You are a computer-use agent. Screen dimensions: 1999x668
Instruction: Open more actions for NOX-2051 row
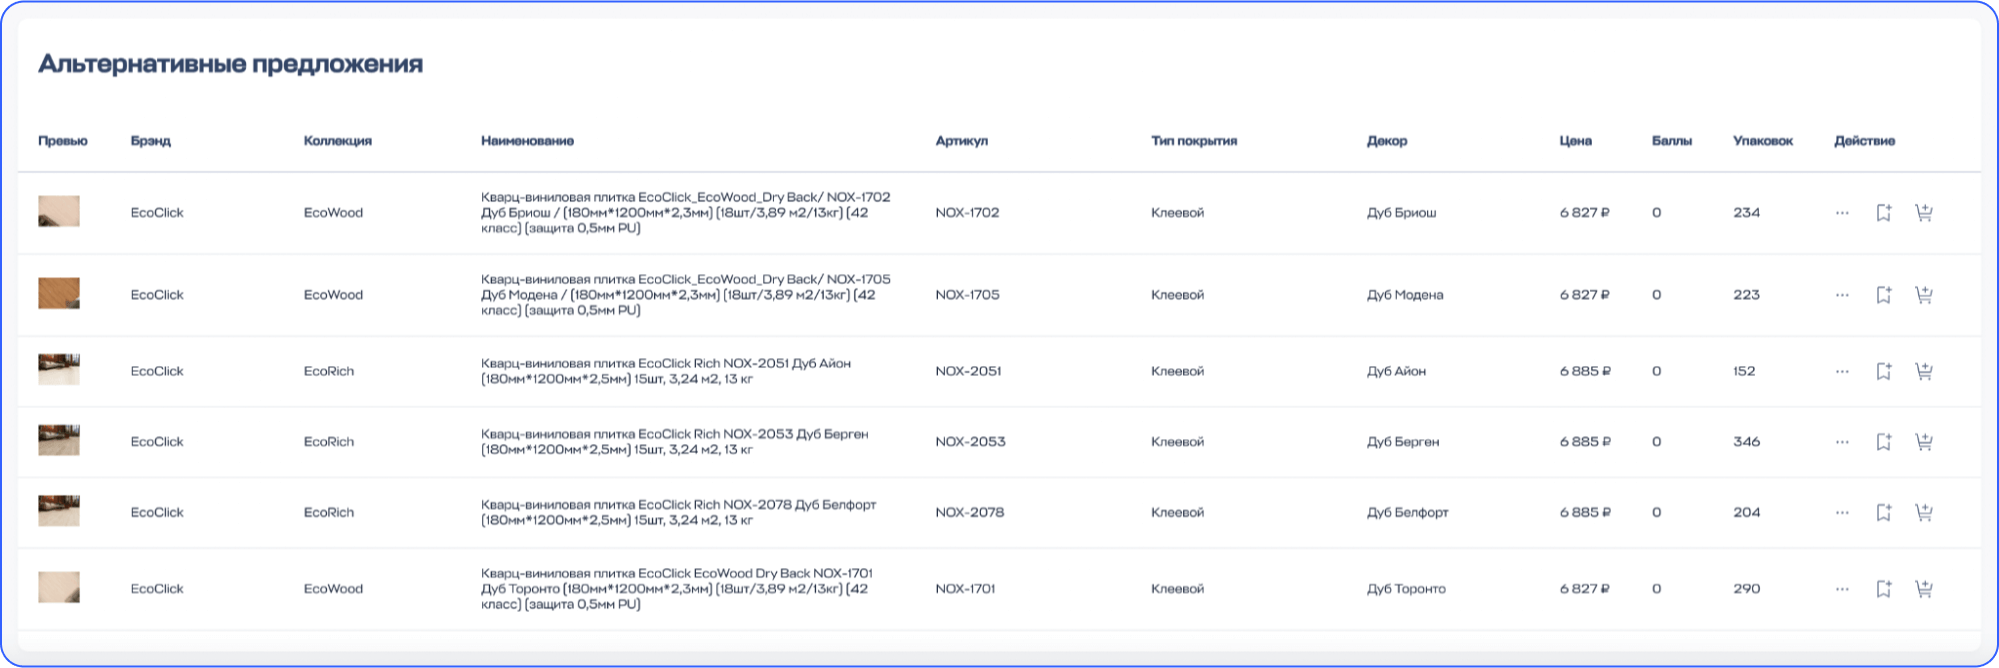[1842, 371]
